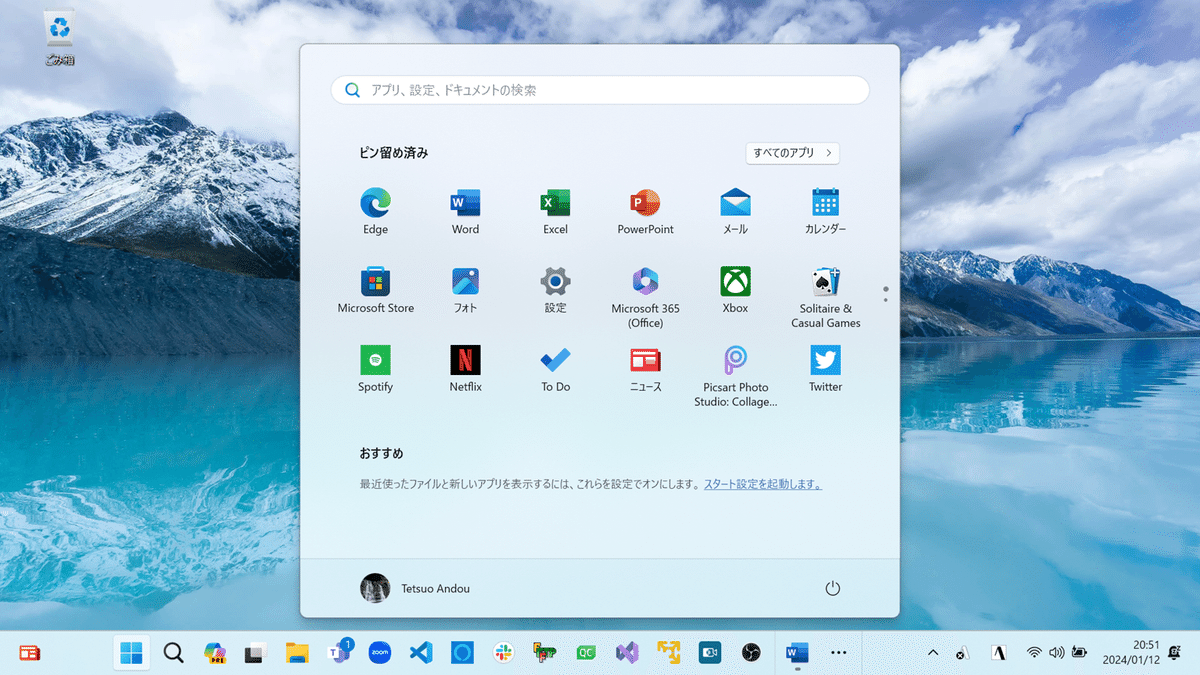The height and width of the screenshot is (675, 1200).
Task: Open taskbar Search magnifier
Action: [173, 653]
